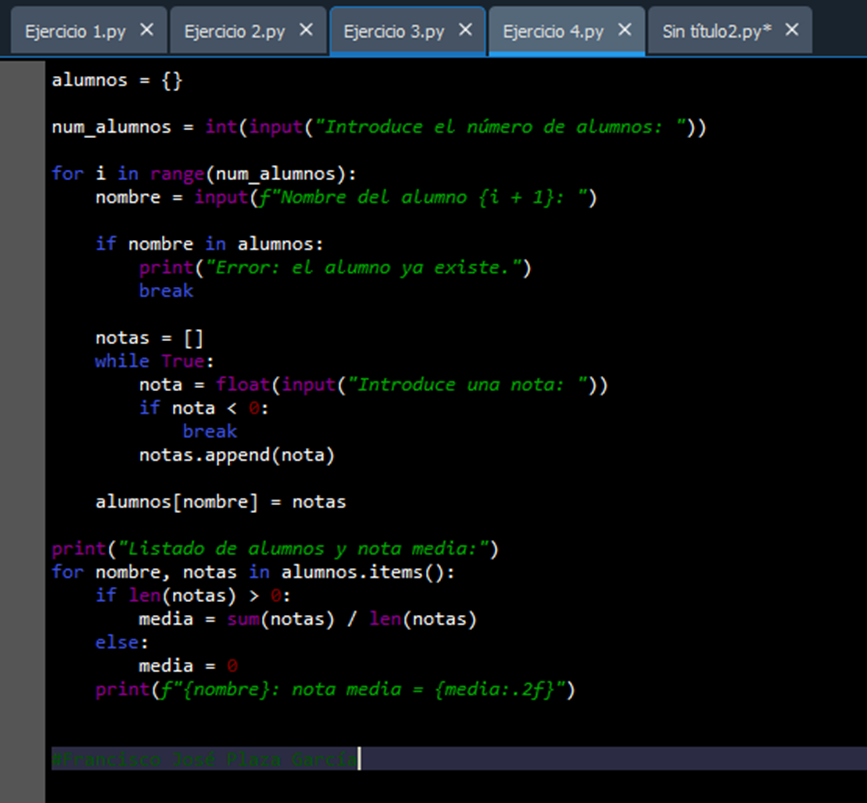Click the highlighted comment line at bottom
This screenshot has height=803, width=867.
[x=204, y=759]
